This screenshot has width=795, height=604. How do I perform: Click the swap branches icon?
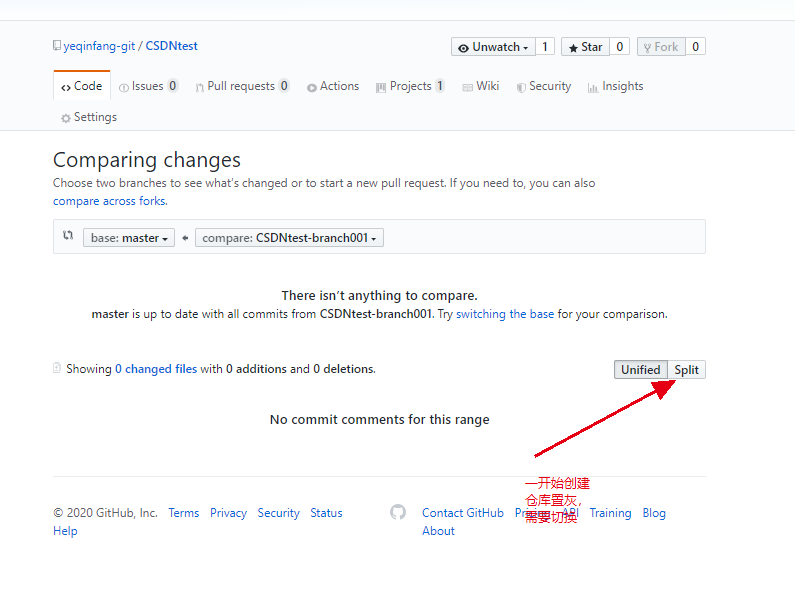tap(68, 235)
